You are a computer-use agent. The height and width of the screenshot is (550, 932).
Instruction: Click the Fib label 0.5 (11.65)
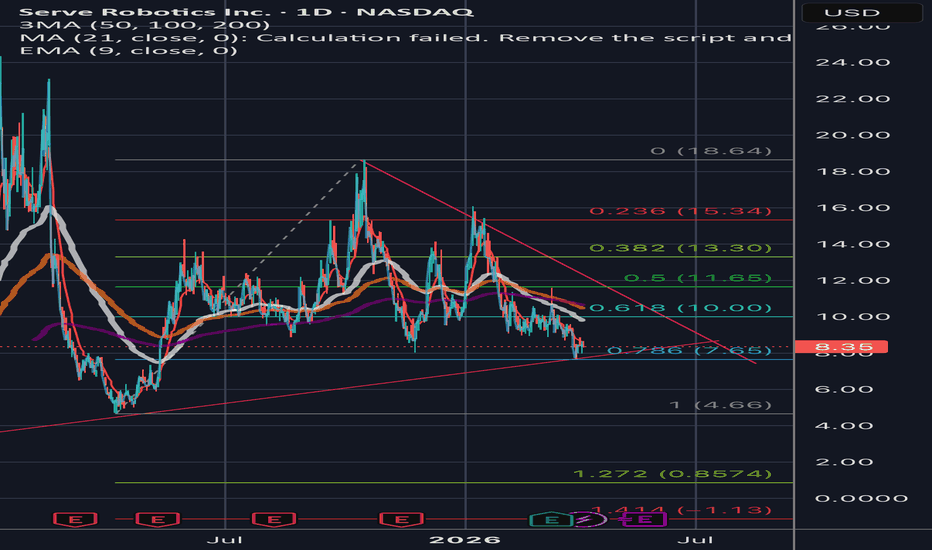pyautogui.click(x=698, y=278)
